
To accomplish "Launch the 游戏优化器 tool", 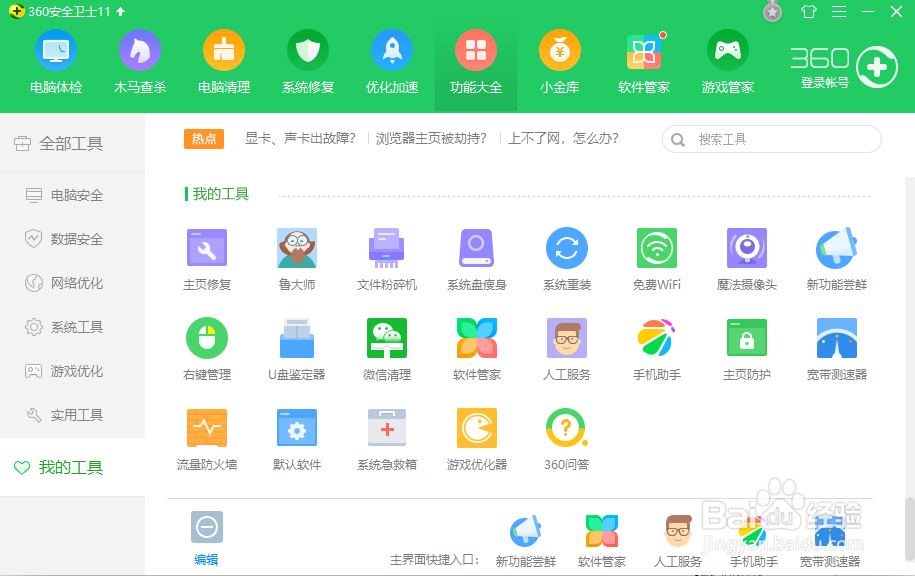I will pyautogui.click(x=477, y=439).
